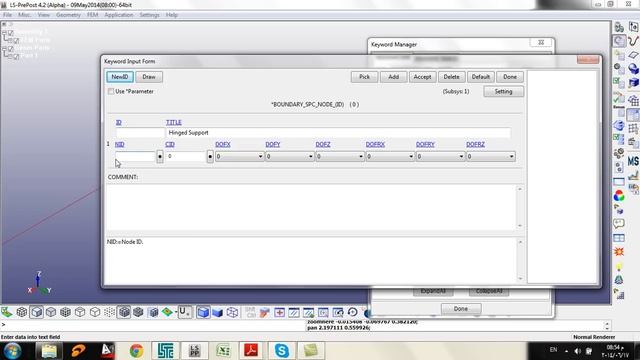Click the blue solid shapes icon
The height and width of the screenshot is (360, 640).
tap(633, 68)
